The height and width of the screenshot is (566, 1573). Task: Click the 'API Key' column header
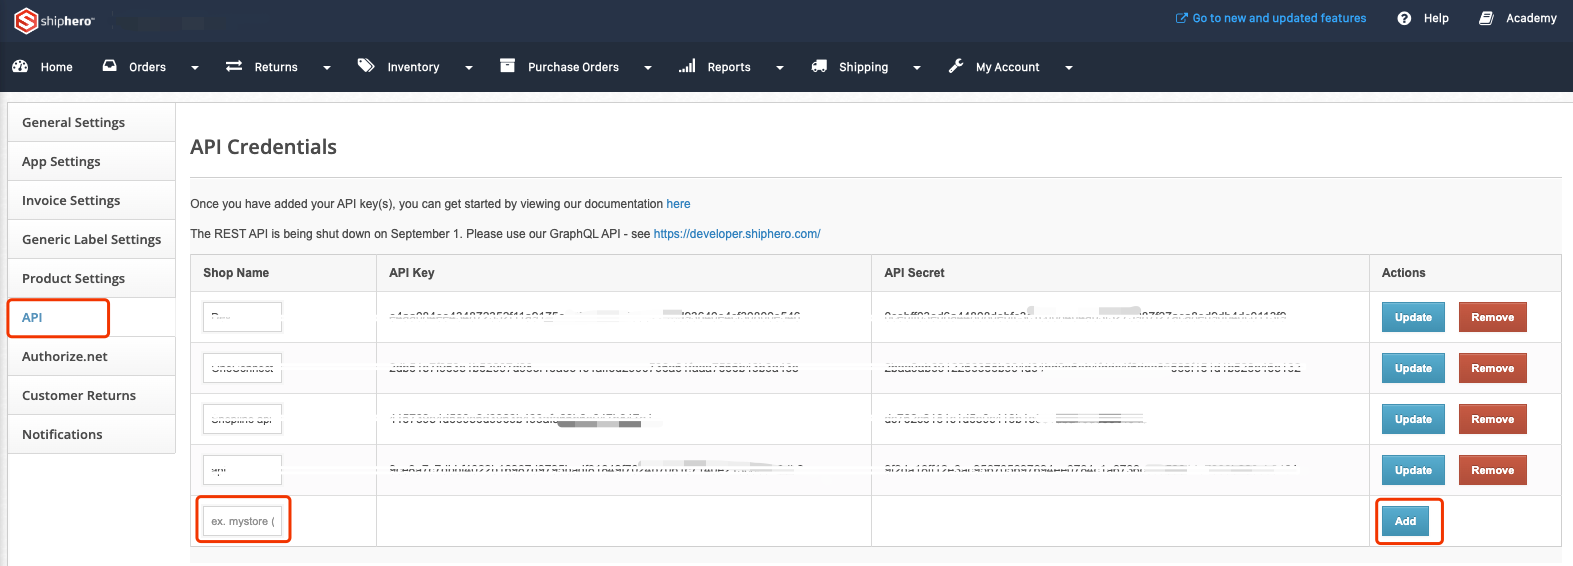412,273
